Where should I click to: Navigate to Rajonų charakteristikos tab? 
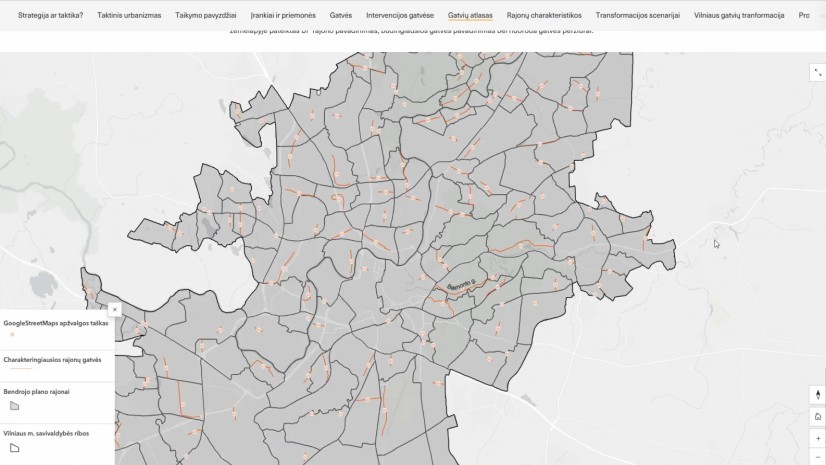click(x=544, y=16)
